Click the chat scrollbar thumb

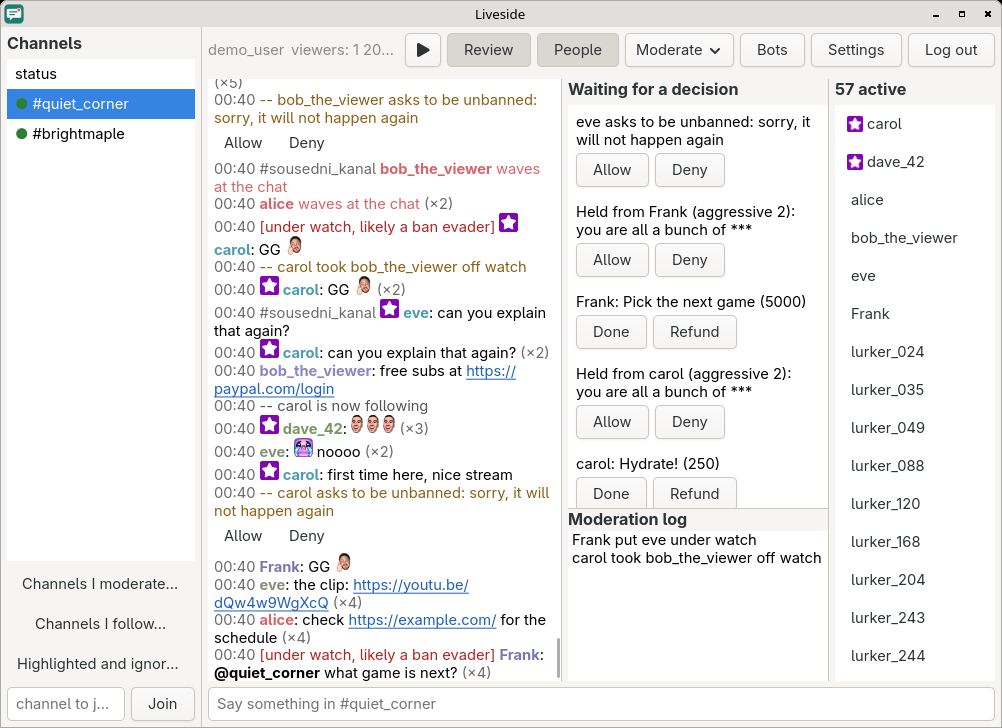559,658
